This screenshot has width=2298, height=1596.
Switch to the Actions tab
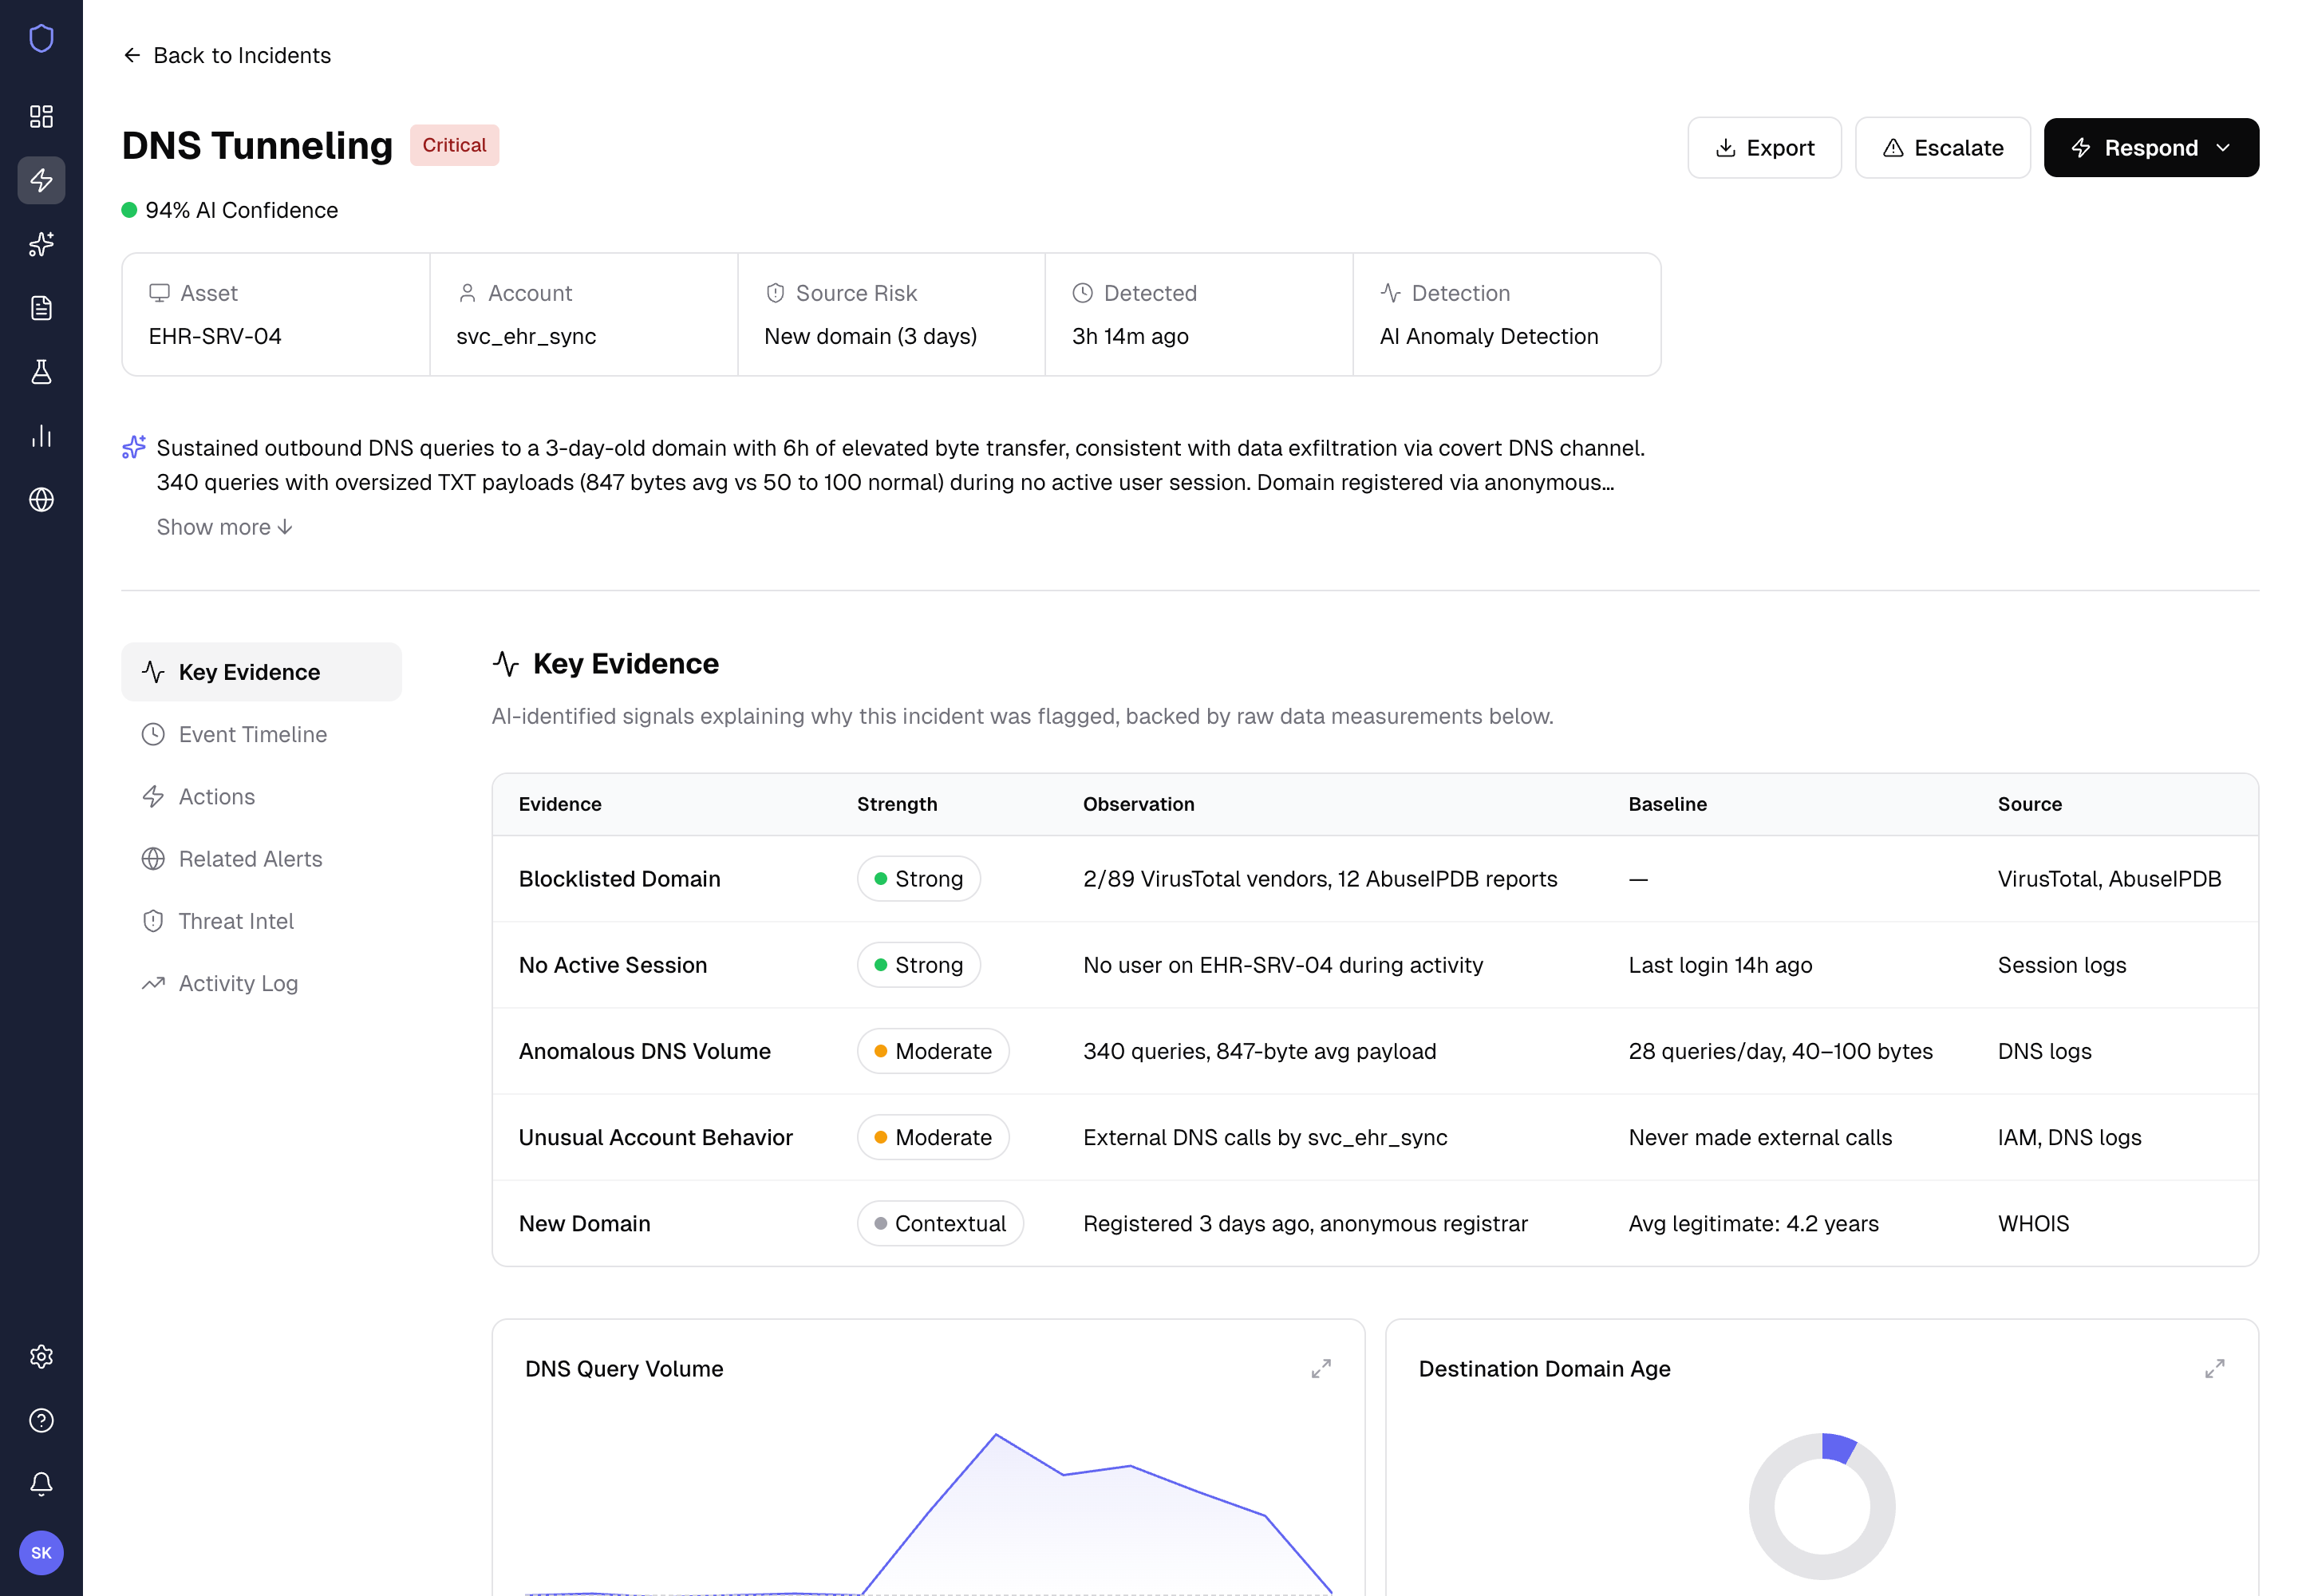pos(261,796)
